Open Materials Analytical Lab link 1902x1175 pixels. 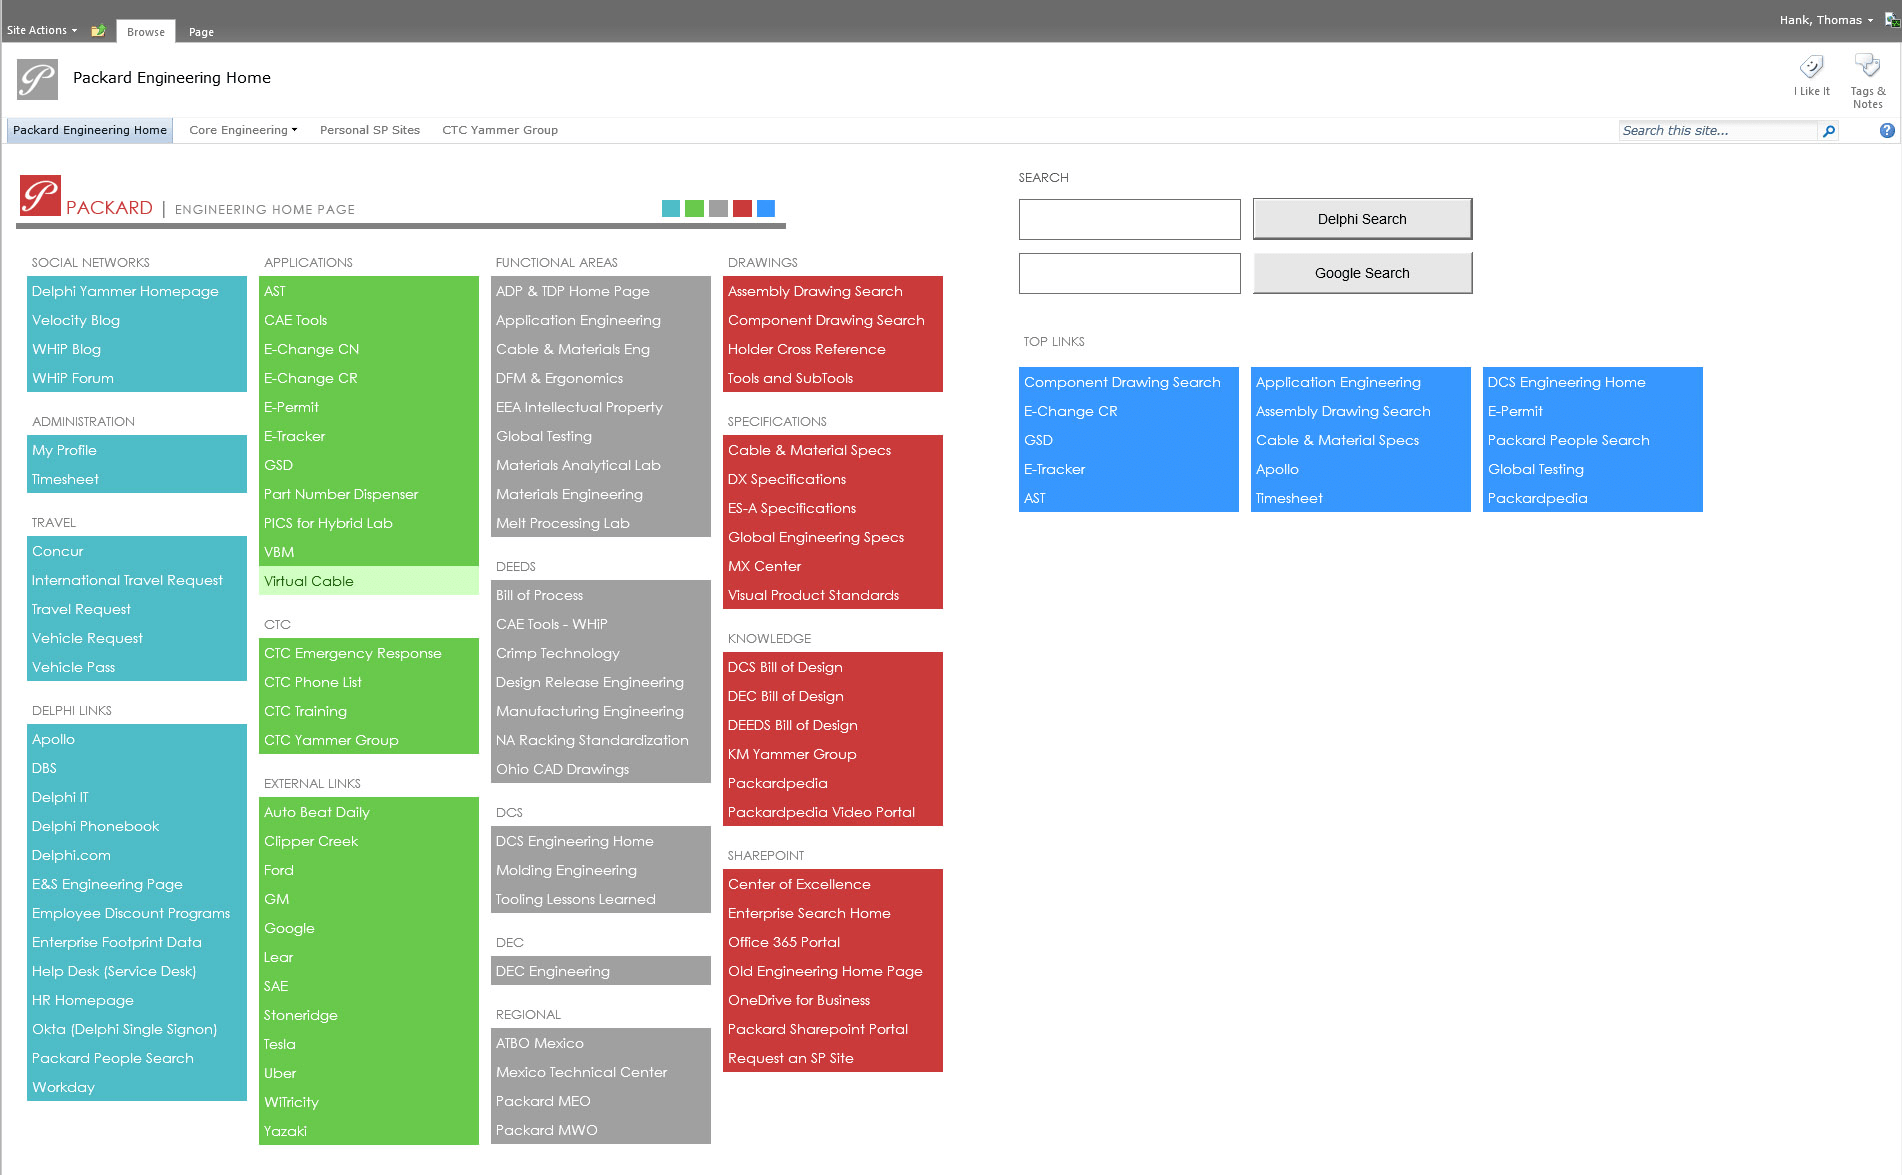(x=578, y=465)
